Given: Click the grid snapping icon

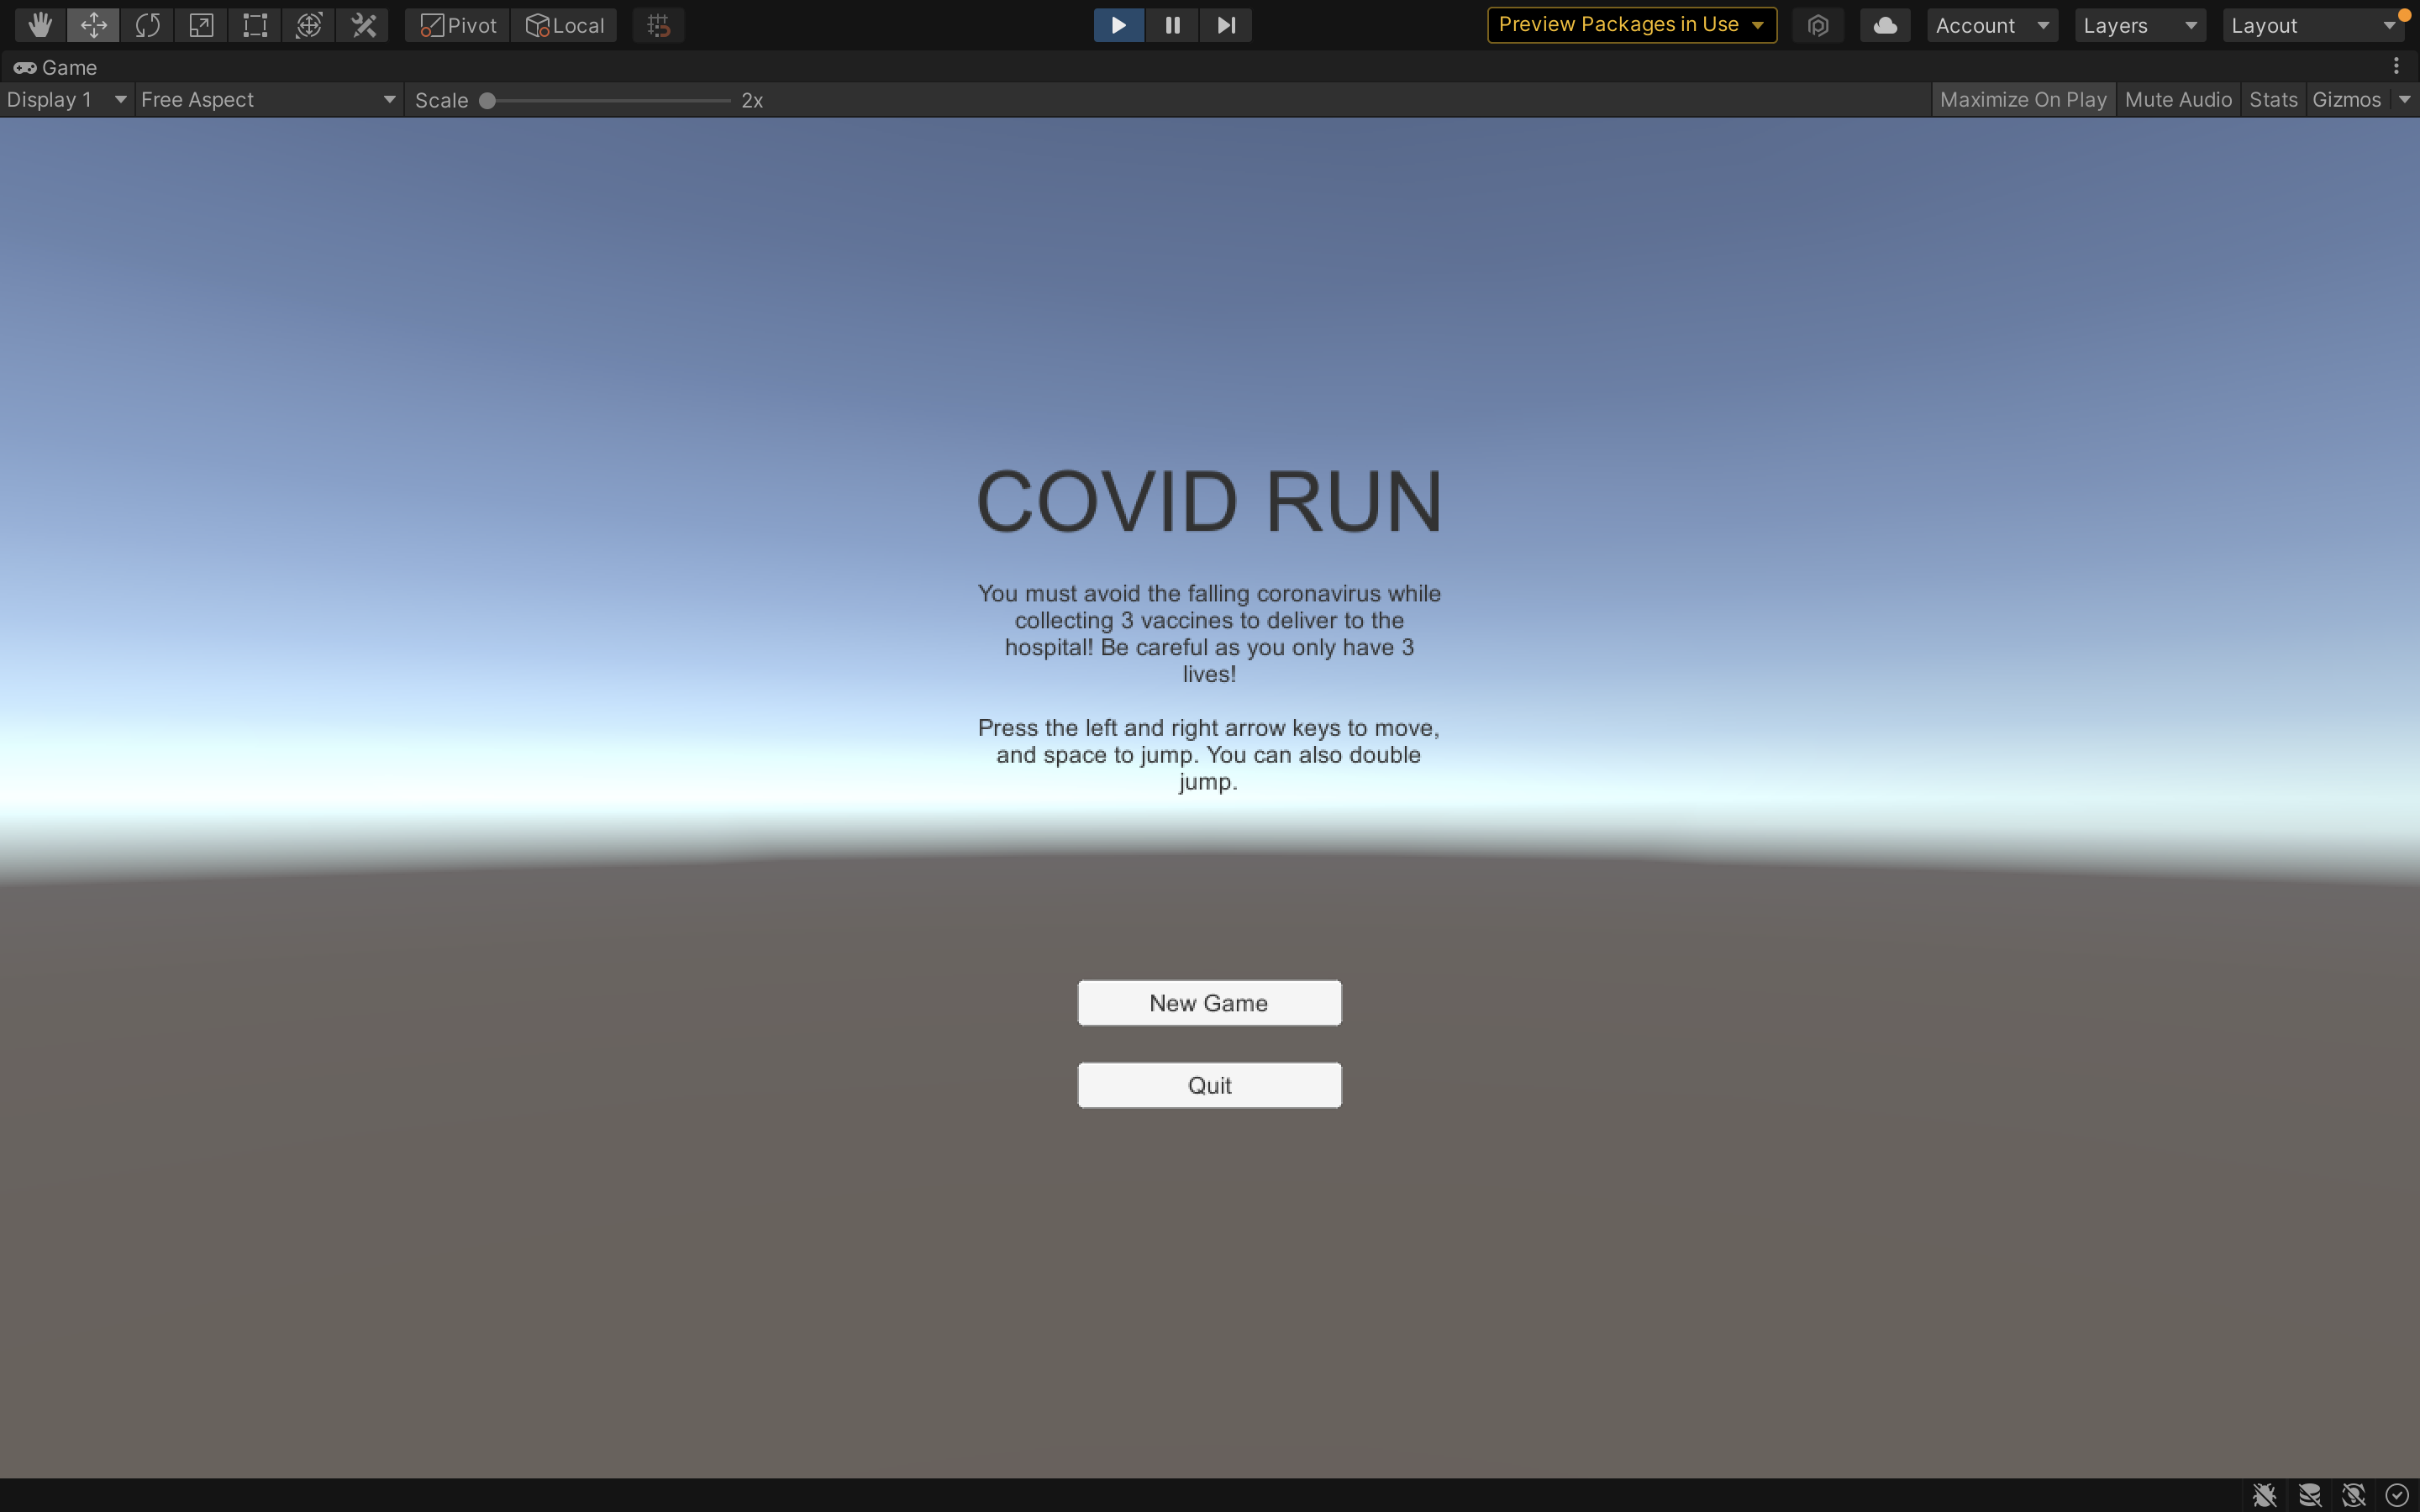Looking at the screenshot, I should click(658, 25).
